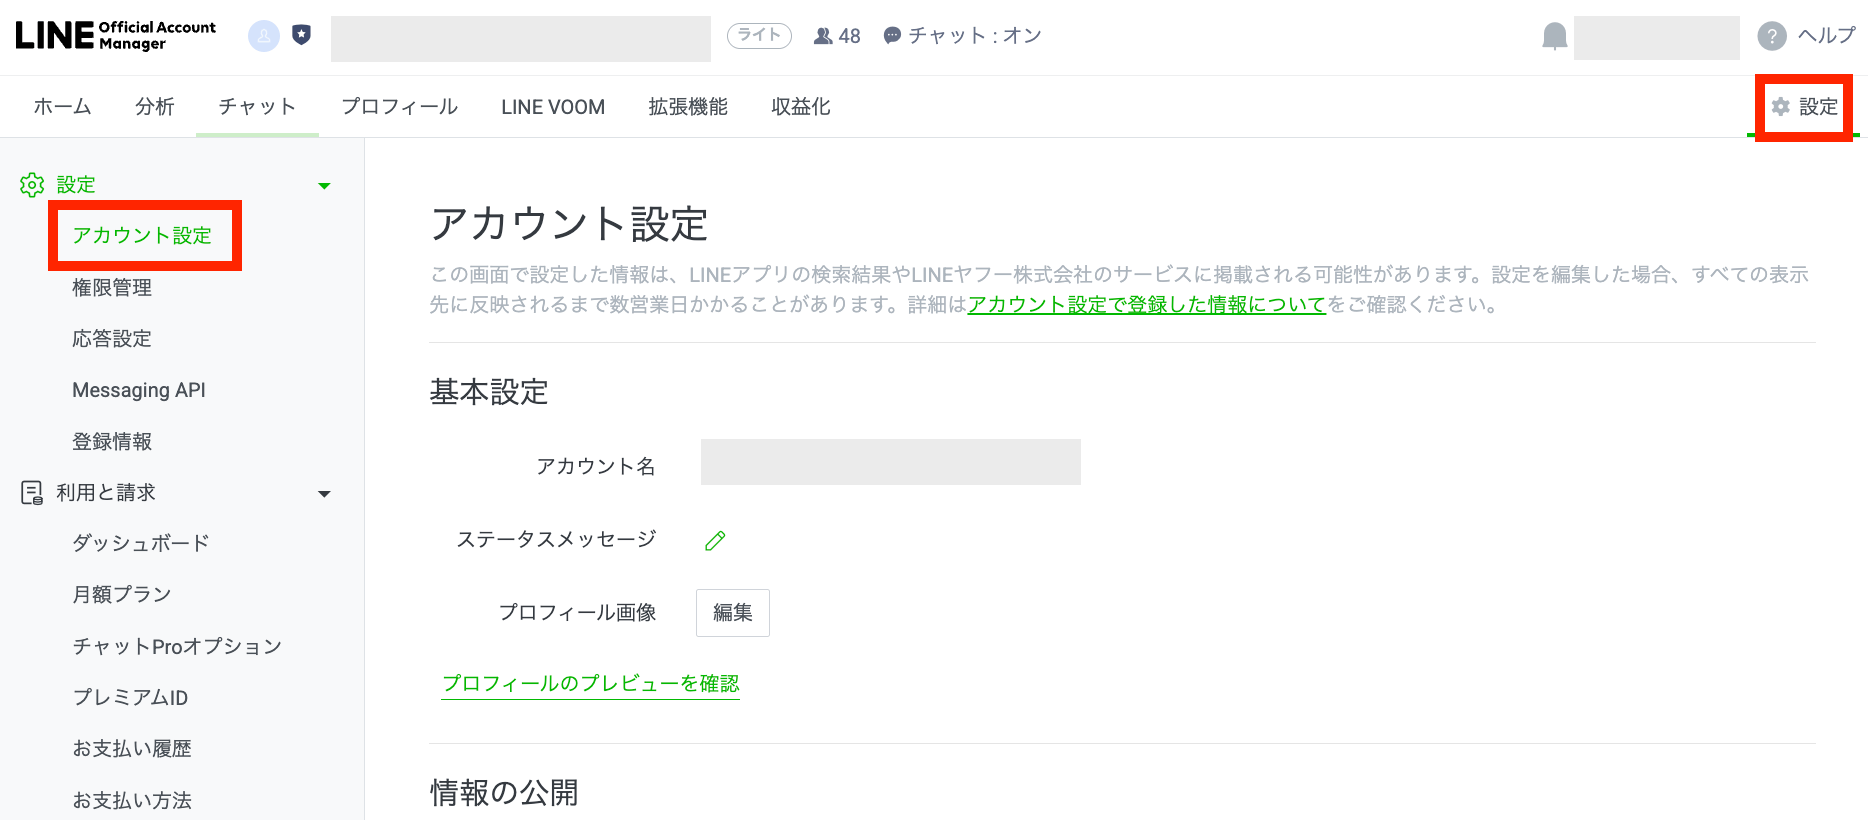Open the チャット tab

tap(257, 107)
